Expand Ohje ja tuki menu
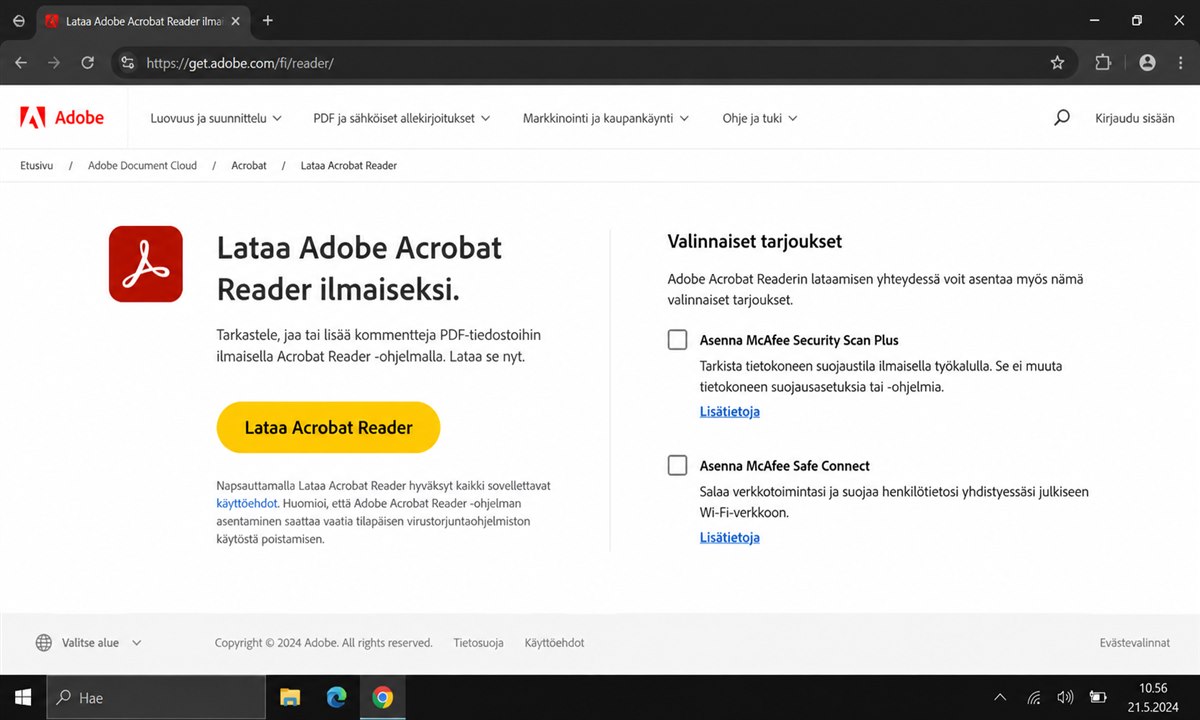The height and width of the screenshot is (720, 1200). pyautogui.click(x=760, y=118)
